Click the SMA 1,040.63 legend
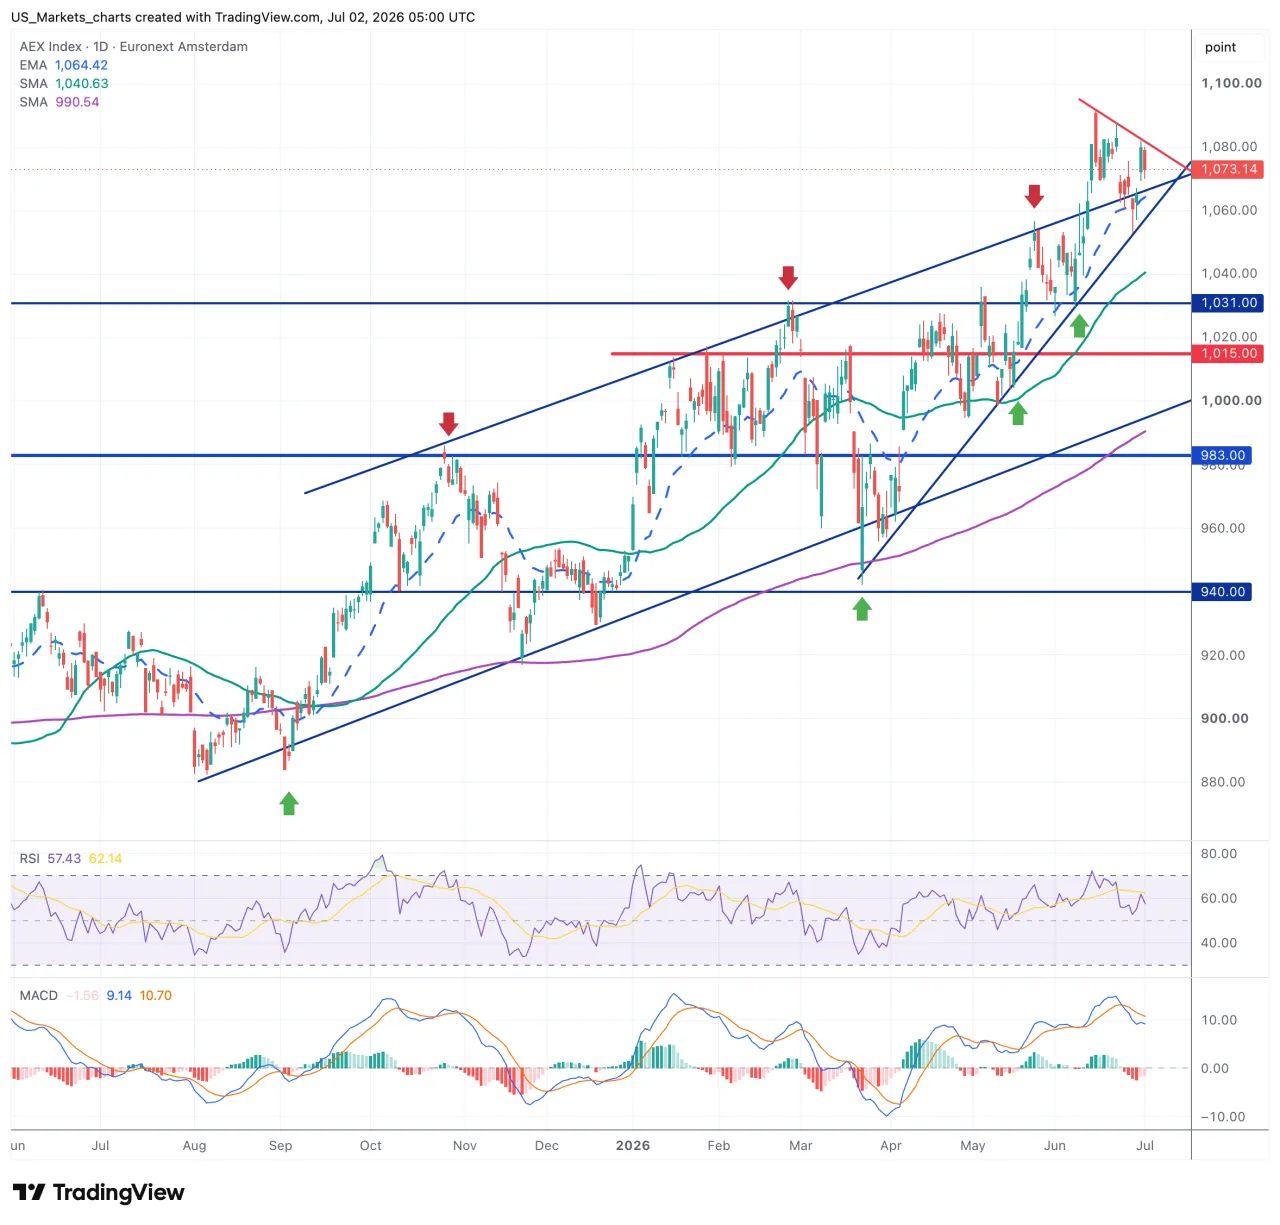This screenshot has height=1225, width=1280. click(64, 84)
